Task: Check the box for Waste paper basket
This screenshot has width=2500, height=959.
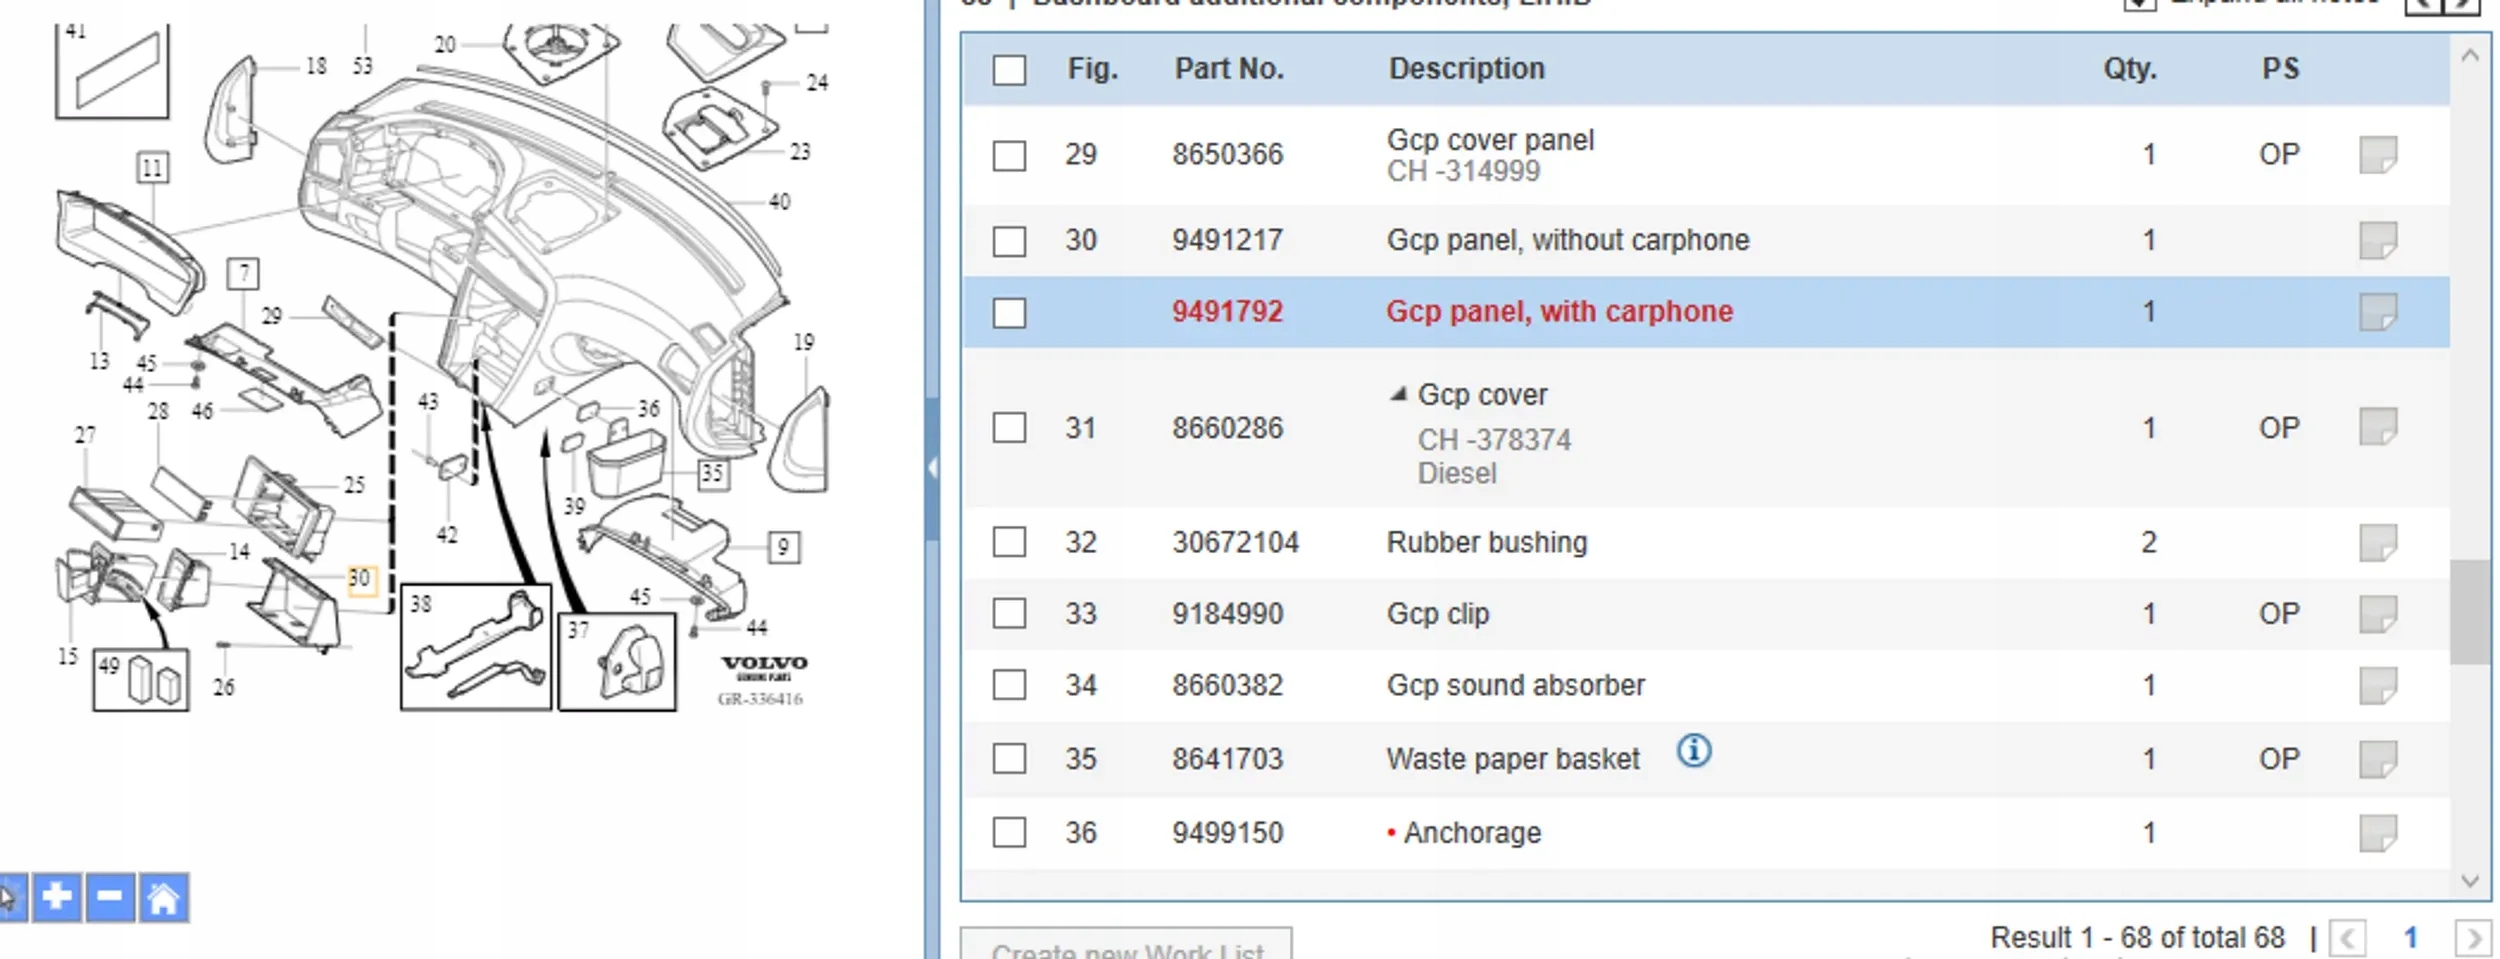Action: 1009,759
